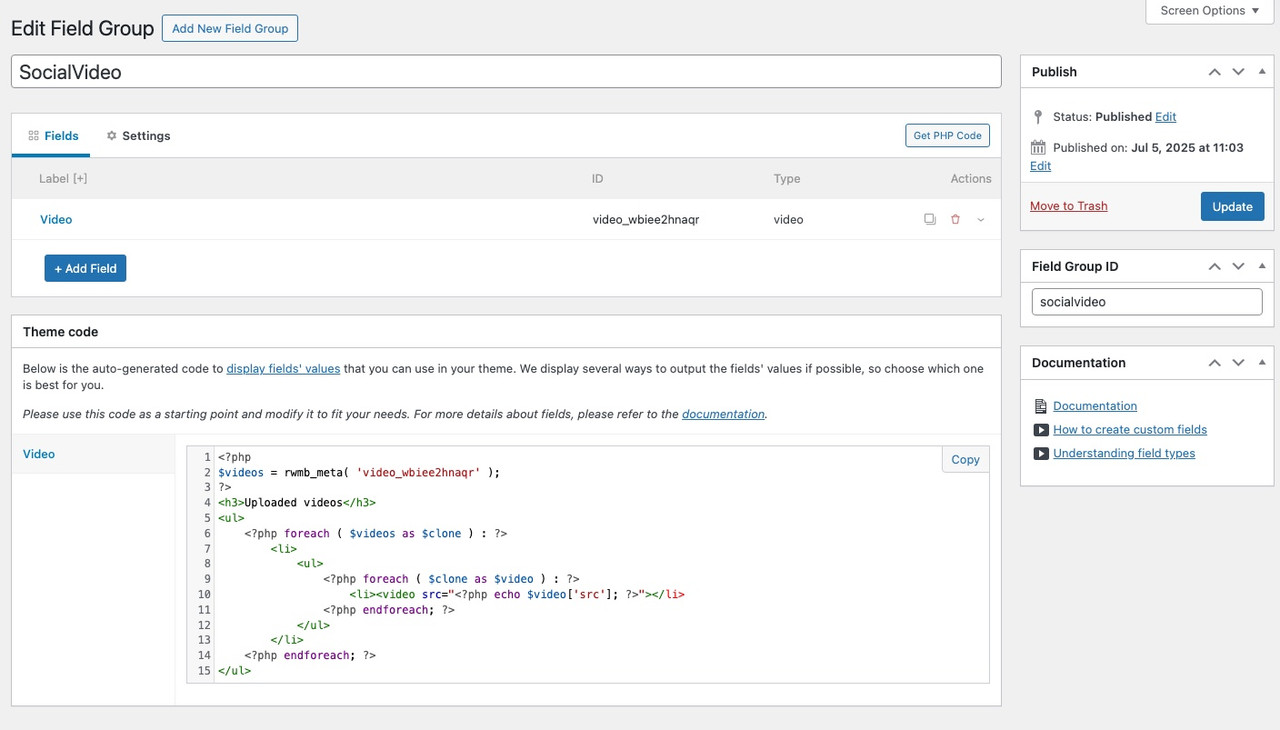Collapse the Publish panel toggle triangle
Image resolution: width=1280 pixels, height=730 pixels.
1262,72
